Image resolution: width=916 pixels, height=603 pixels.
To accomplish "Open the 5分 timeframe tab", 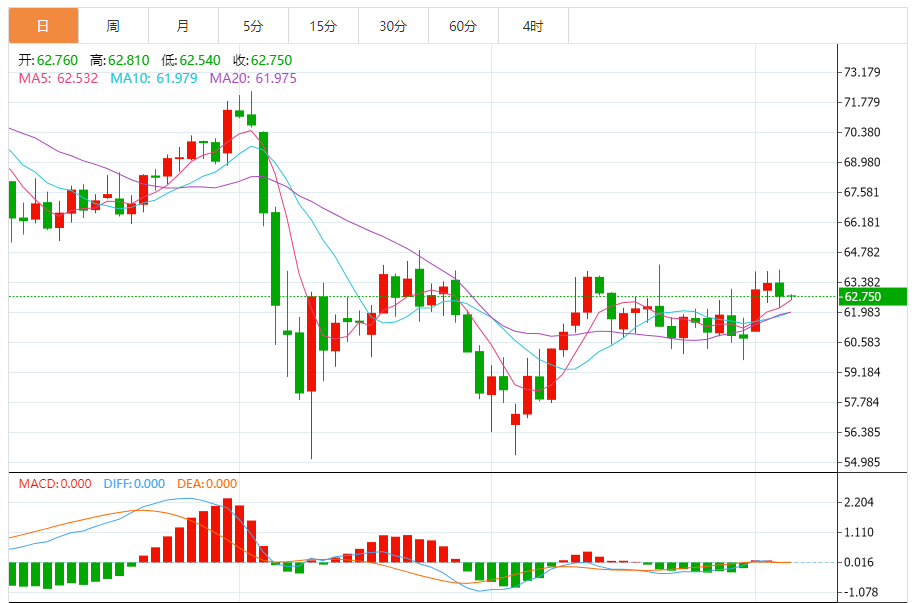I will coord(254,26).
